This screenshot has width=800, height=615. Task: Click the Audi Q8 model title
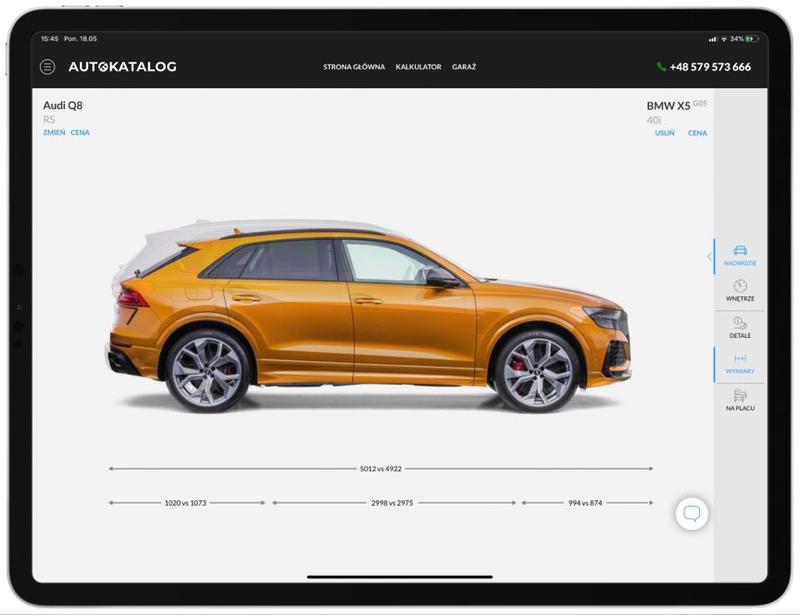[x=63, y=105]
